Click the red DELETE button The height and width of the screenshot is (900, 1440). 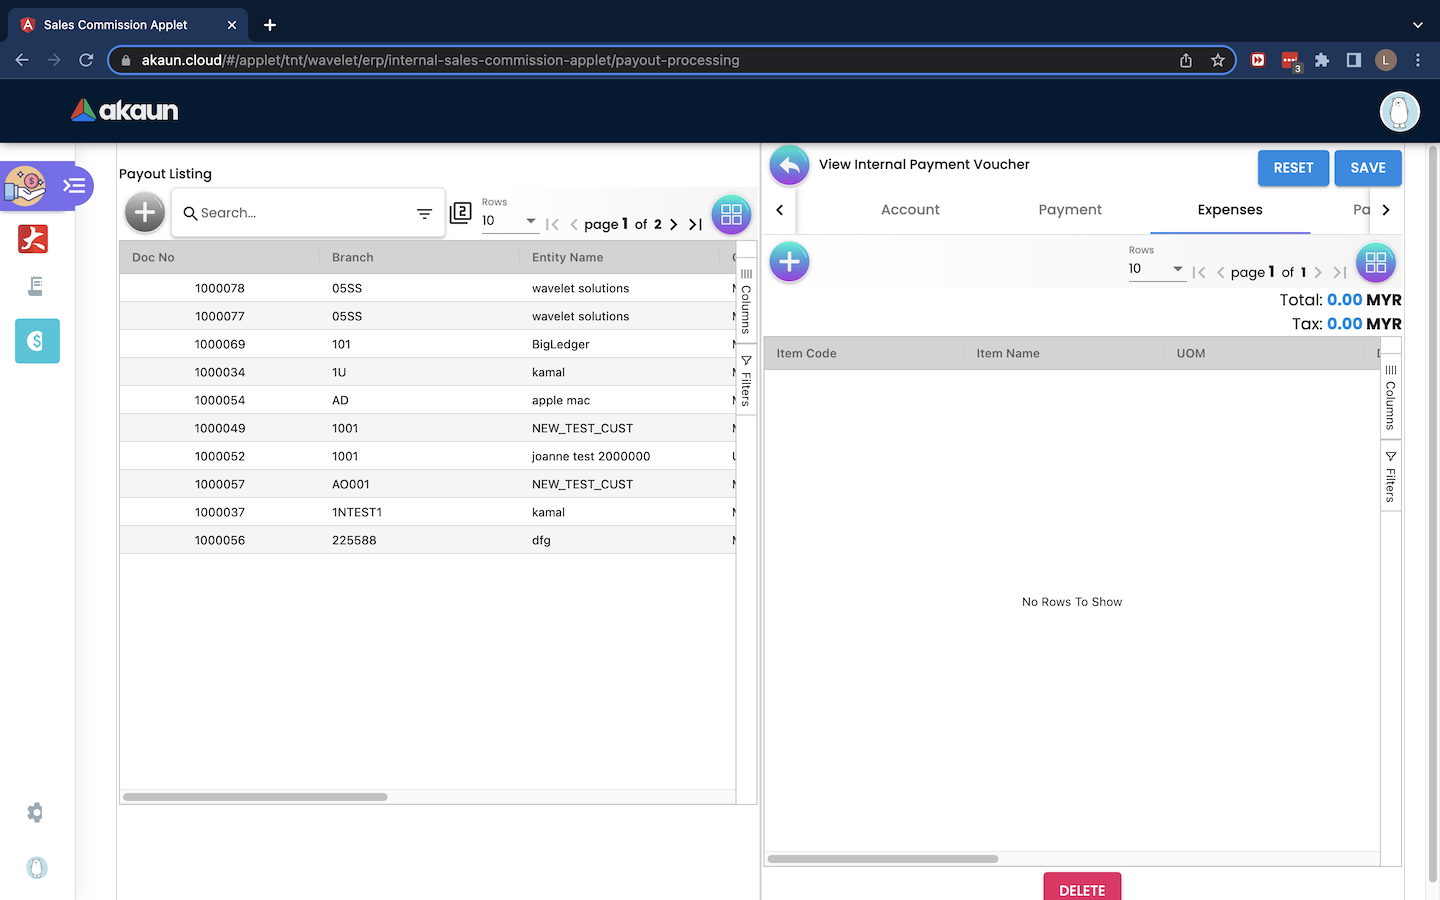point(1082,889)
